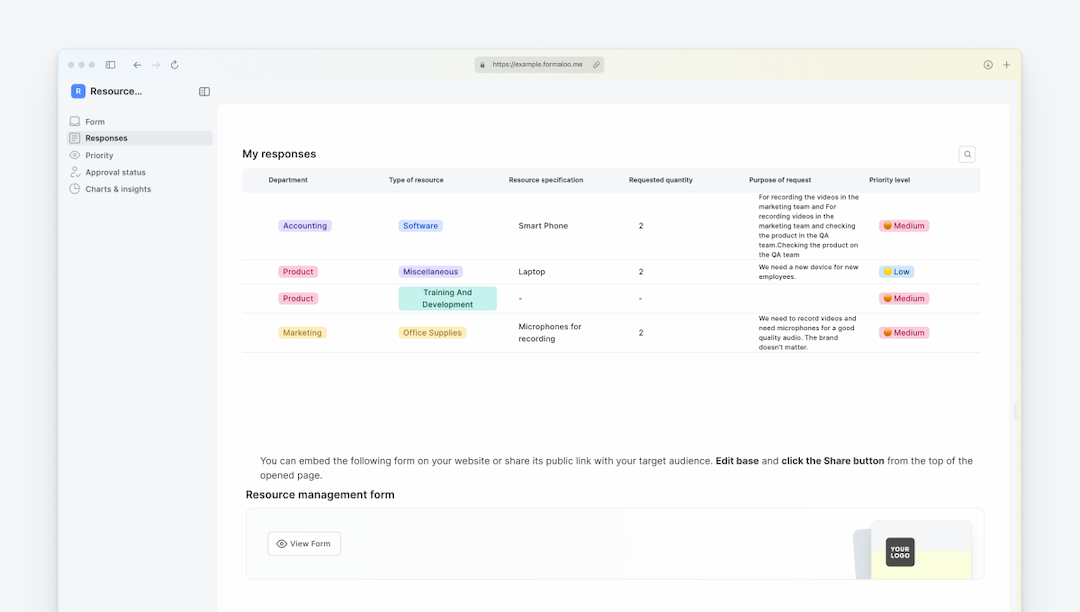Screen dimensions: 1080x612
Task: Open the Department column options
Action: 288,180
